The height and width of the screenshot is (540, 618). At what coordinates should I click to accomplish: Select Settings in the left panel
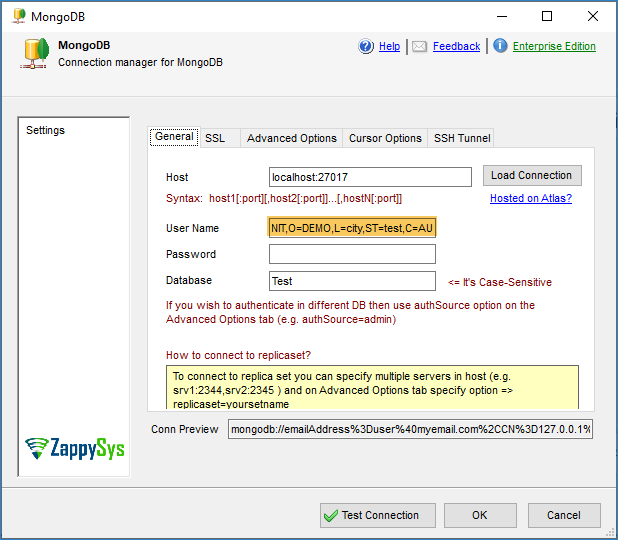coord(45,130)
